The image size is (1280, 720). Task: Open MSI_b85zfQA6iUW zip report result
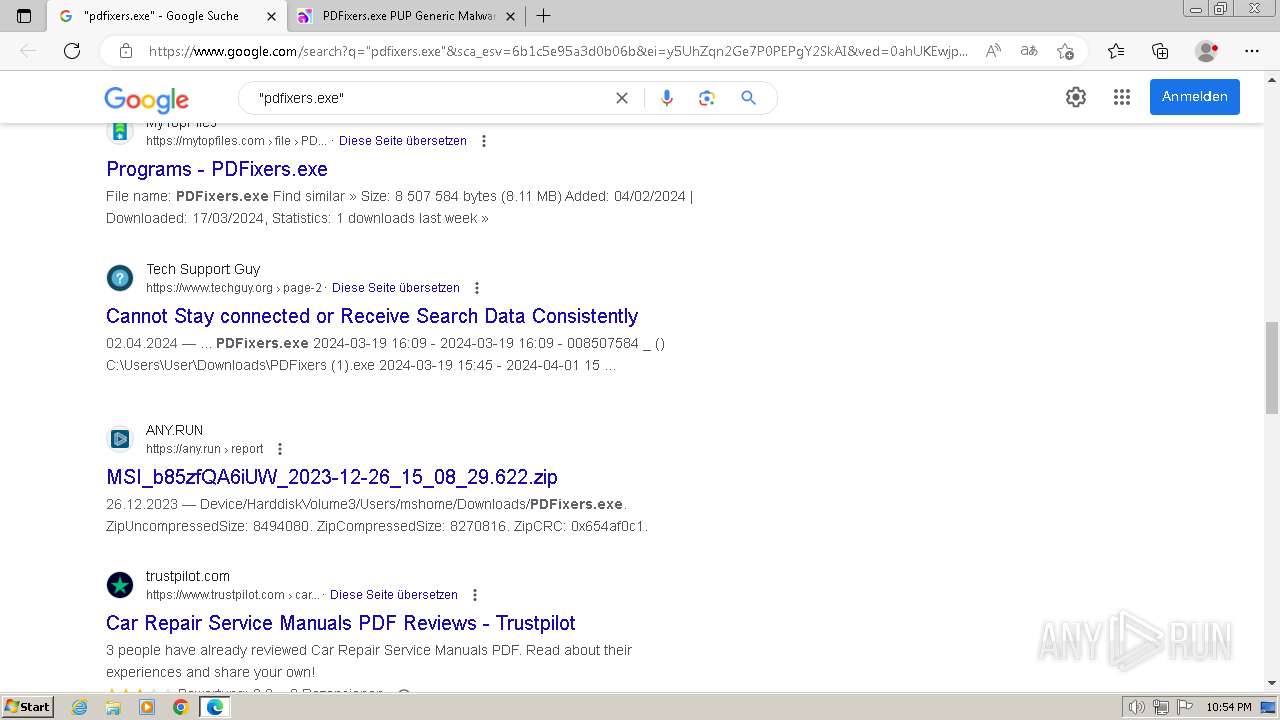tap(332, 477)
